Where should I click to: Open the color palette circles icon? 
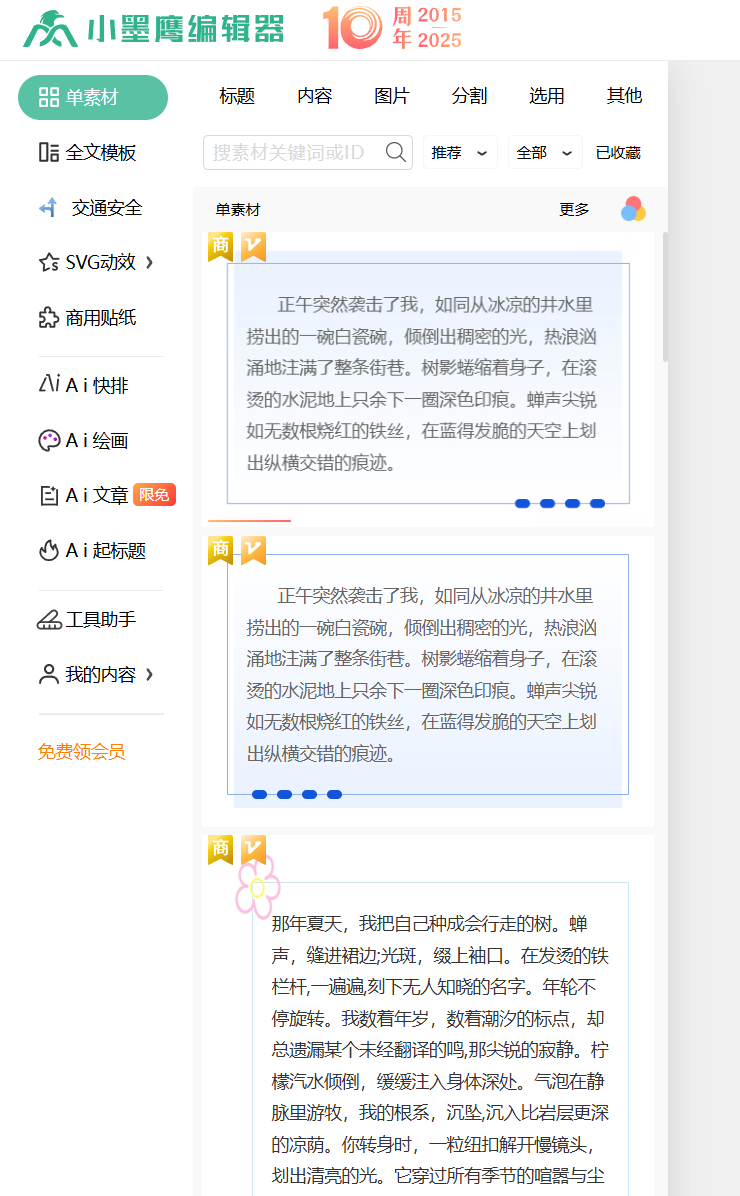point(633,209)
